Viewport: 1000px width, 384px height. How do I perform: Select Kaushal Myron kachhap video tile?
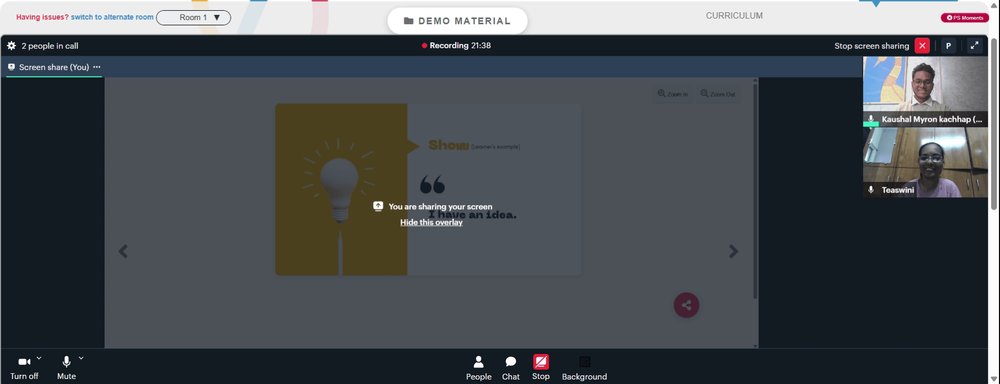[x=925, y=91]
